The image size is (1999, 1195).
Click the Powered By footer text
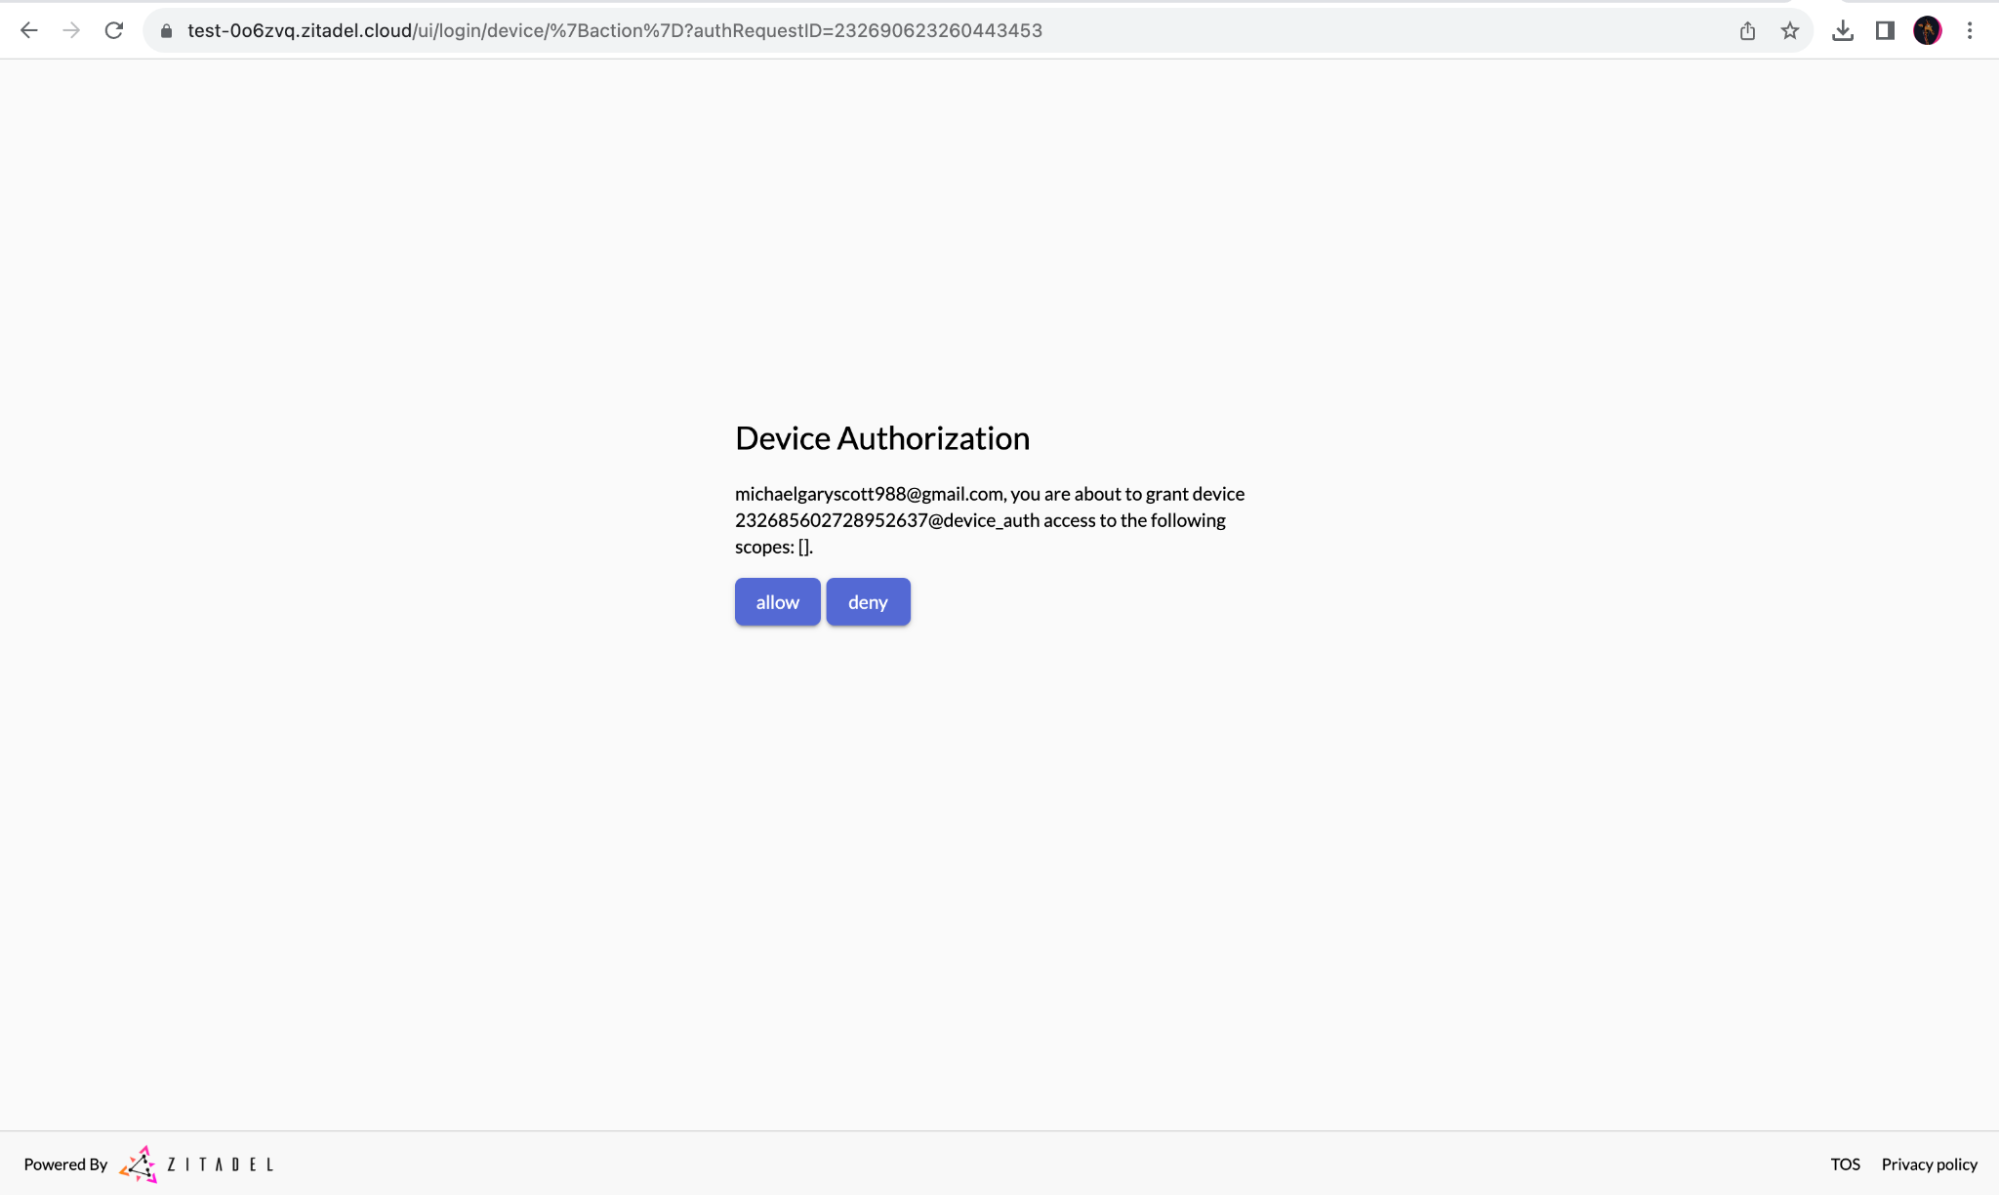[x=65, y=1164]
